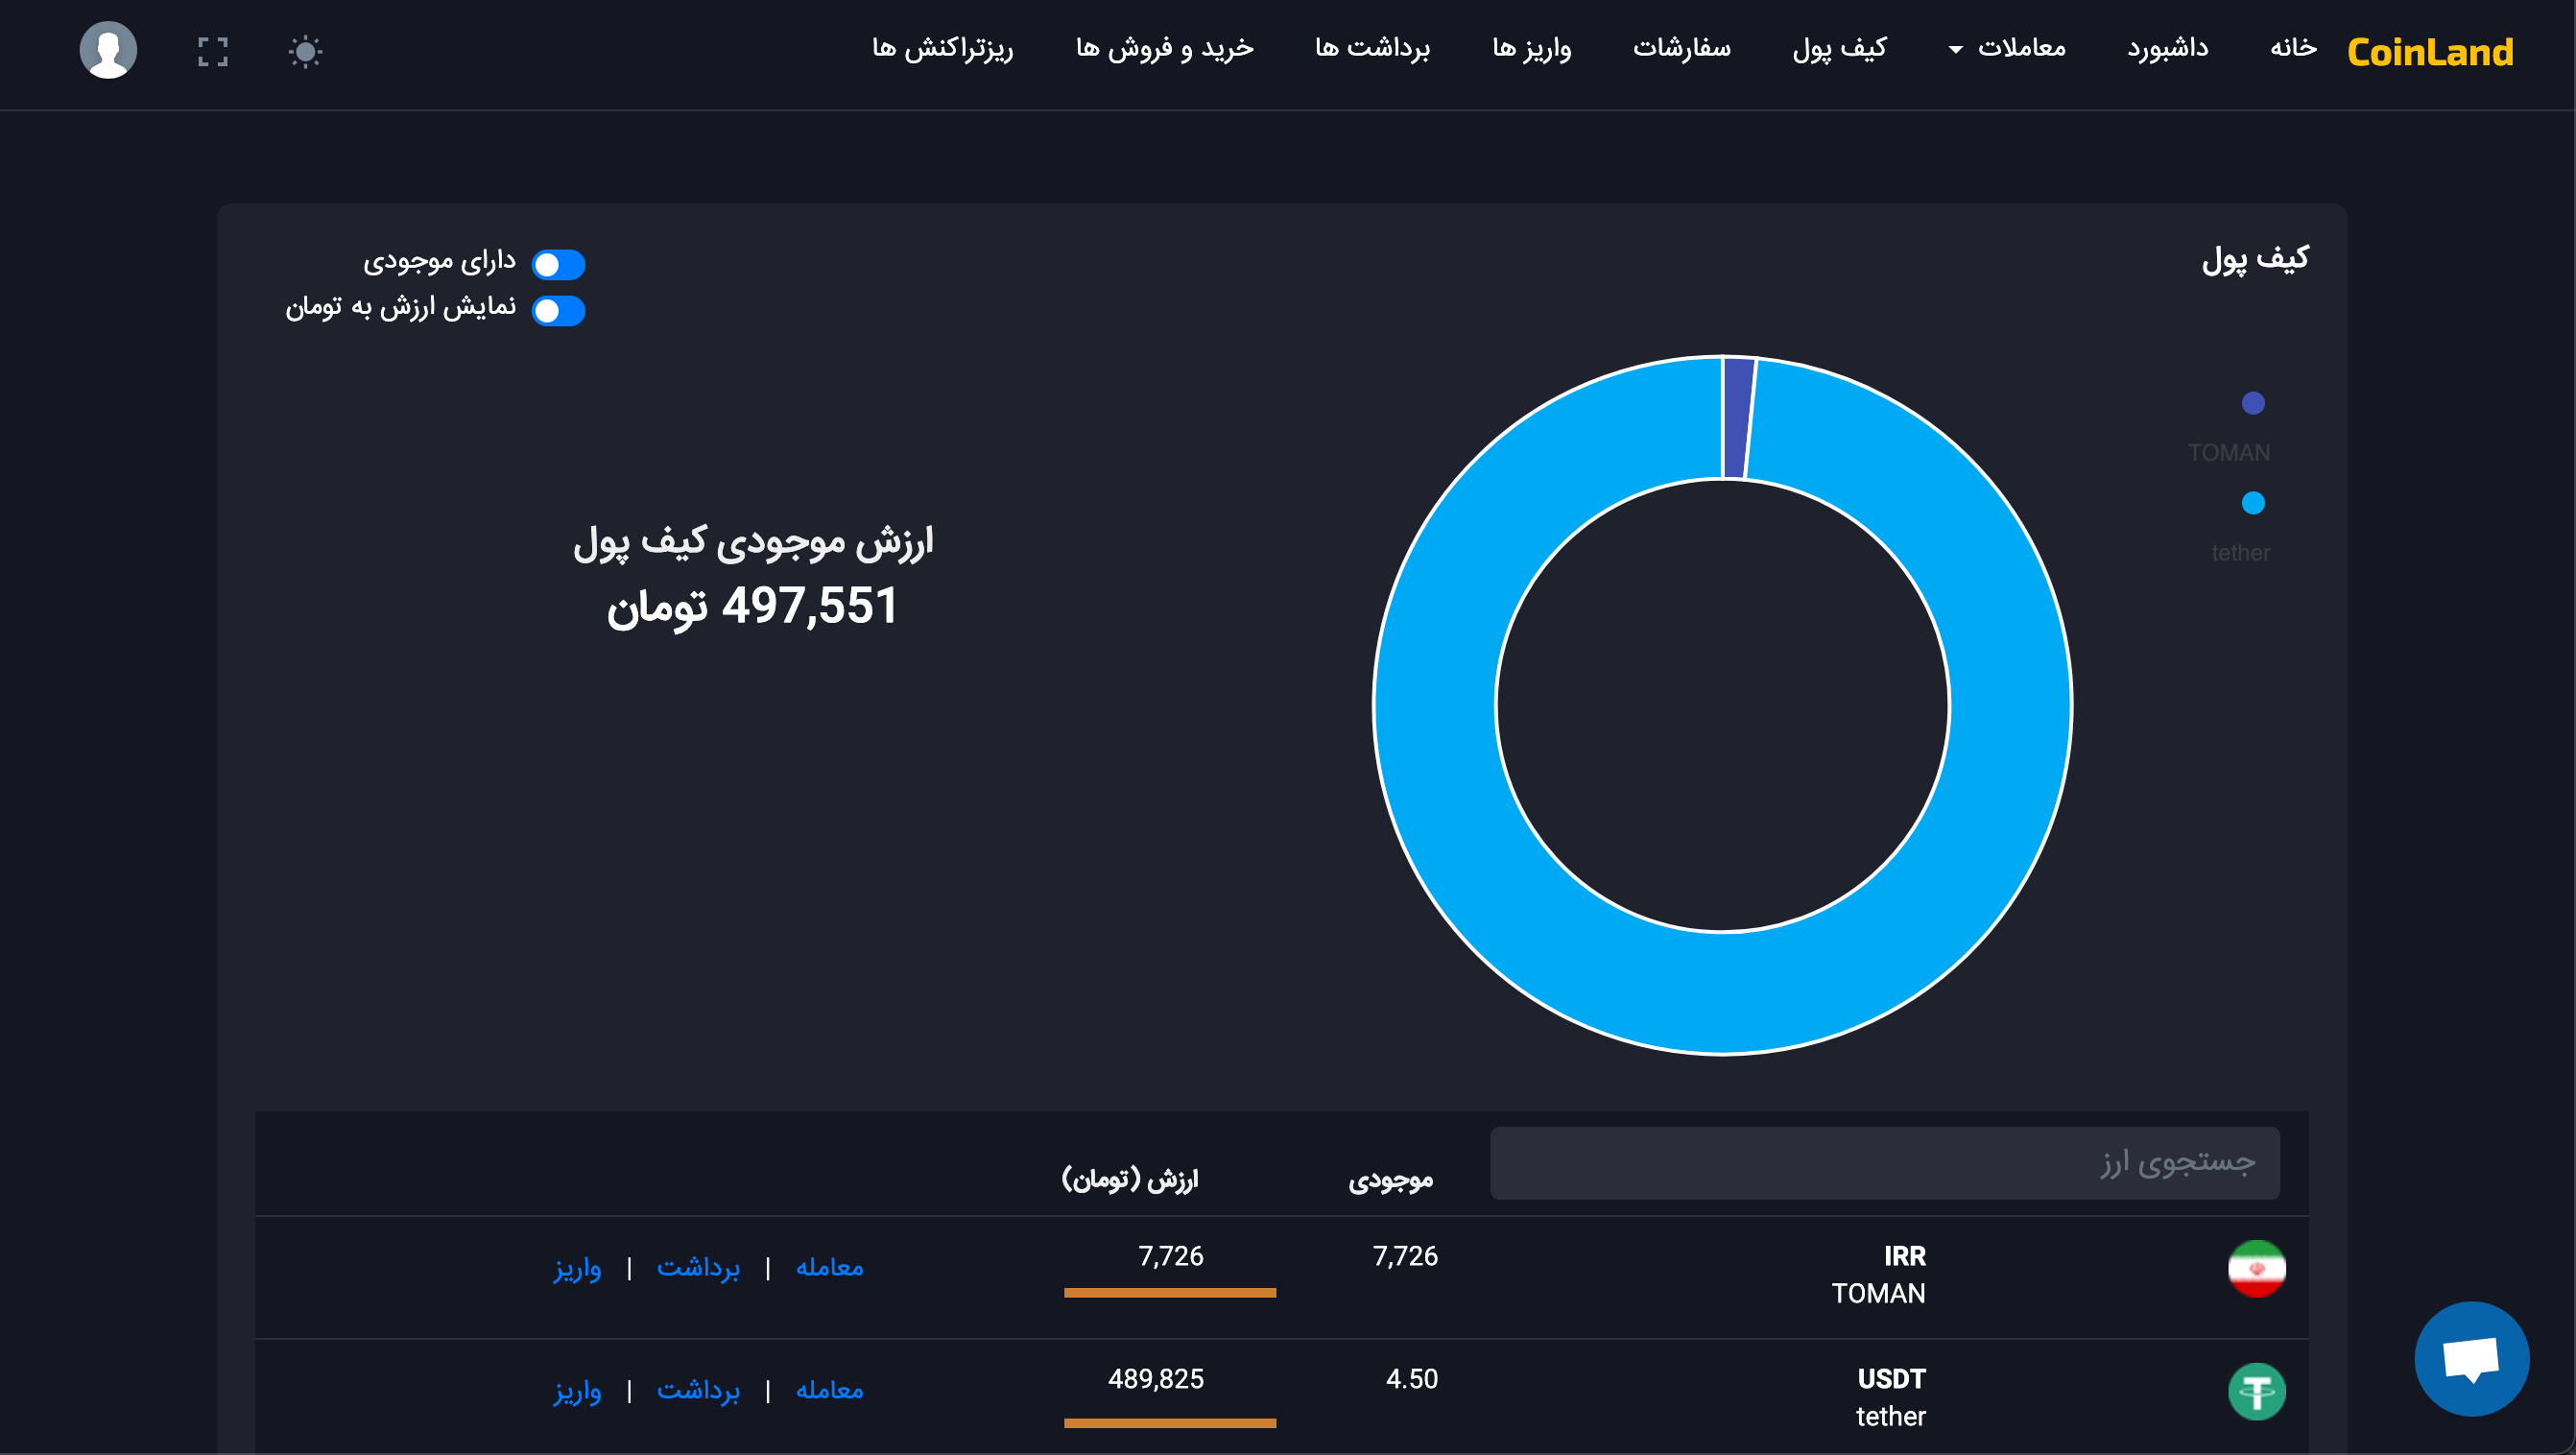Click برداشت link in the IRR row
This screenshot has height=1455, width=2576.
[698, 1268]
